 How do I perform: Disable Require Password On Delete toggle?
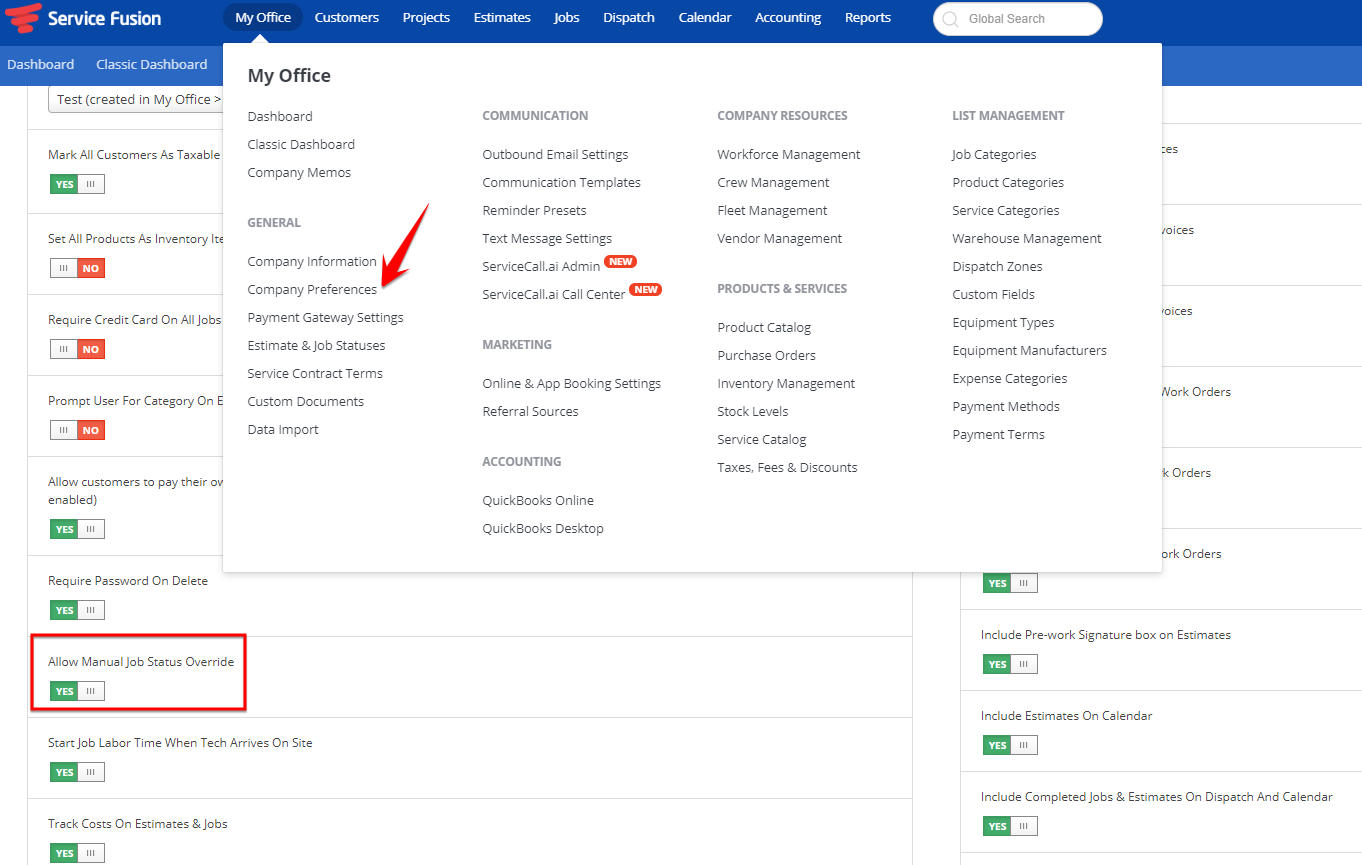coord(77,610)
